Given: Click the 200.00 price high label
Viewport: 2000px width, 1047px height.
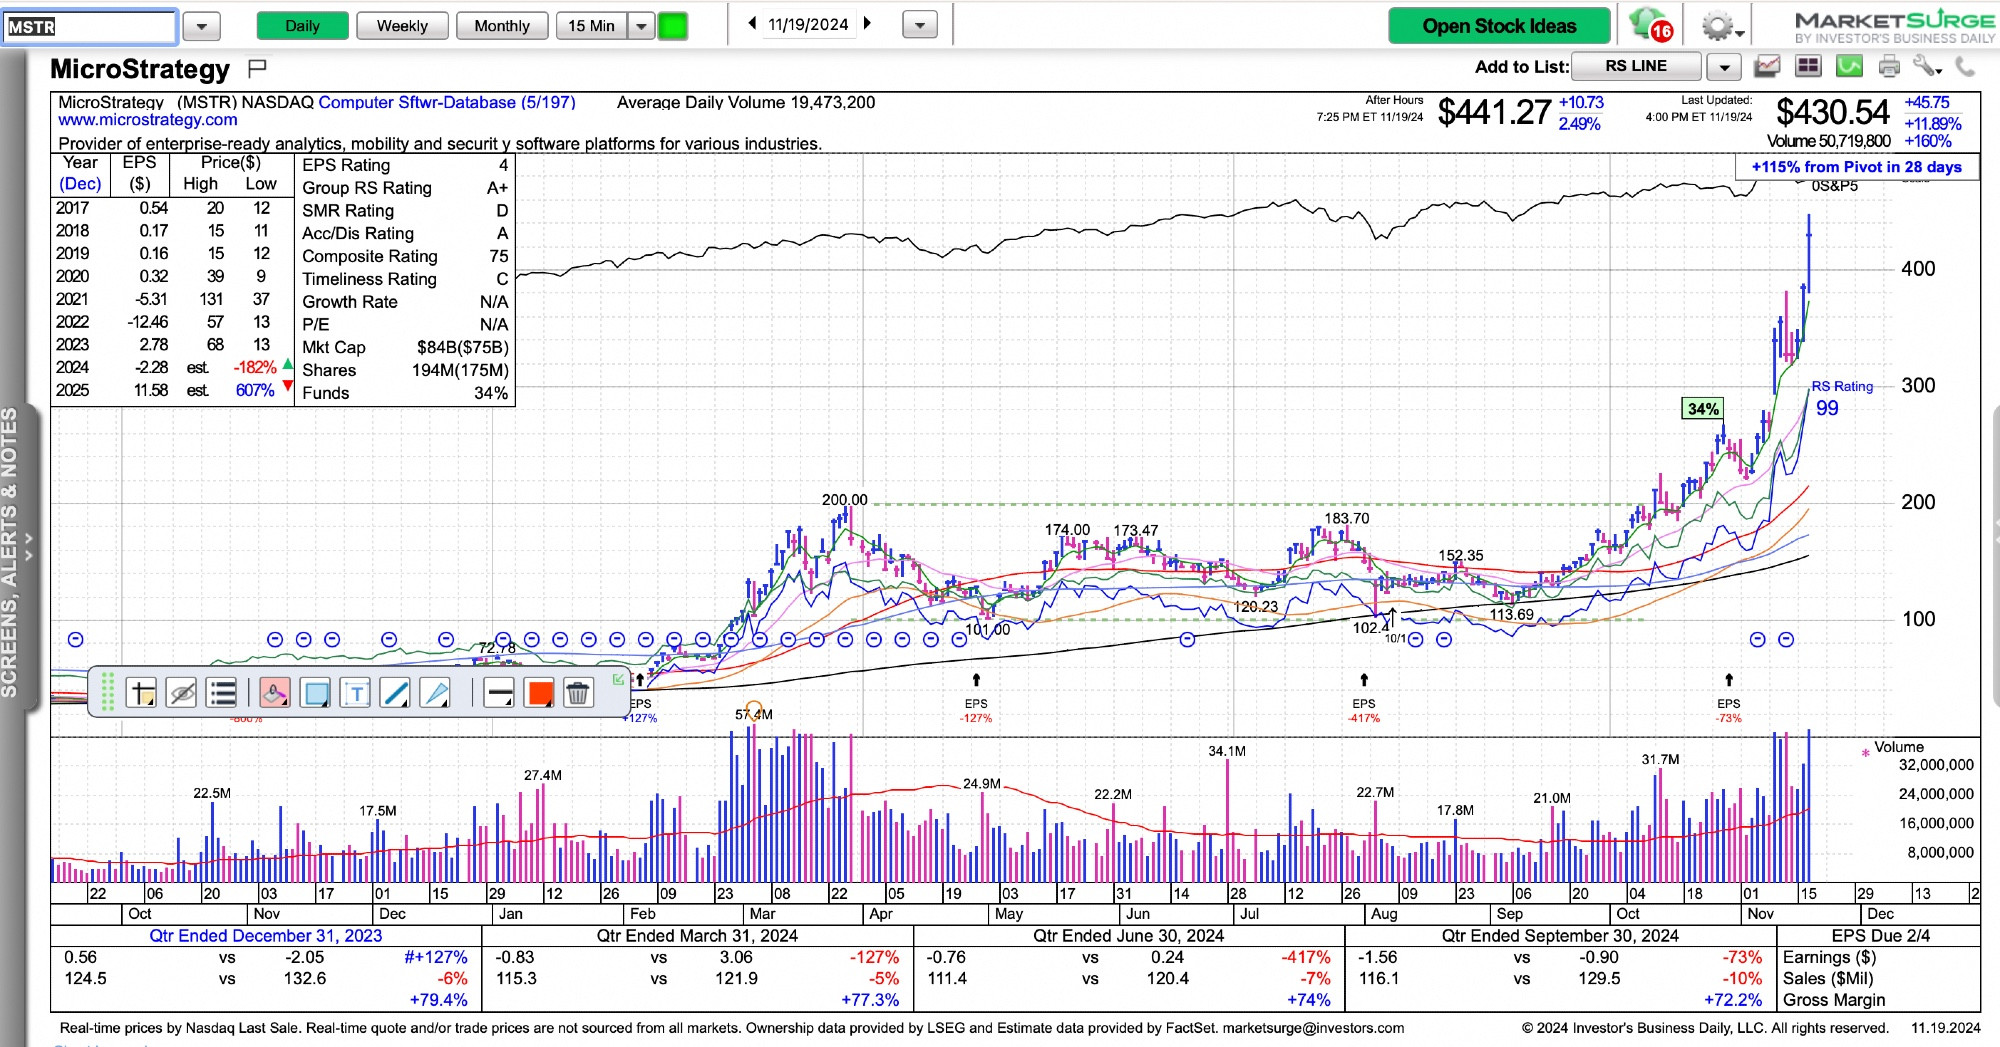Looking at the screenshot, I should [x=844, y=500].
